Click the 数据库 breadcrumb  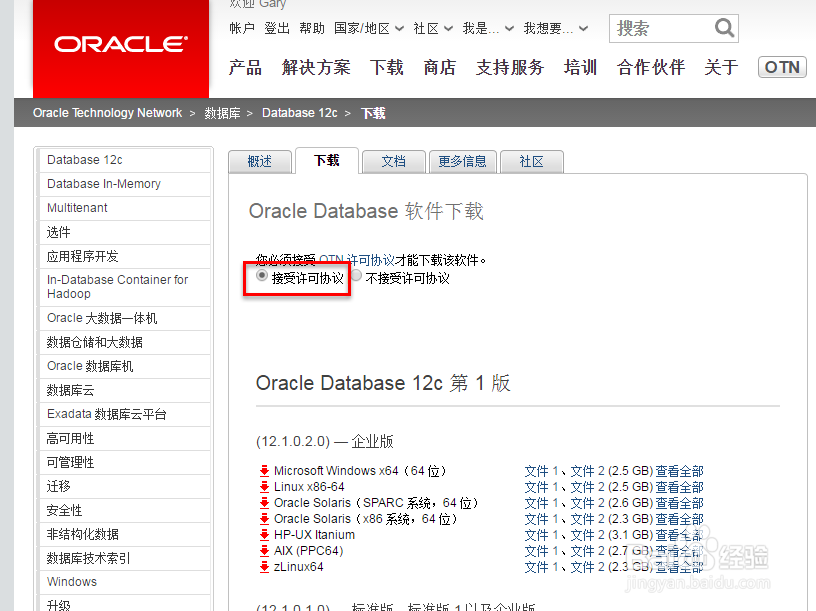[x=222, y=113]
